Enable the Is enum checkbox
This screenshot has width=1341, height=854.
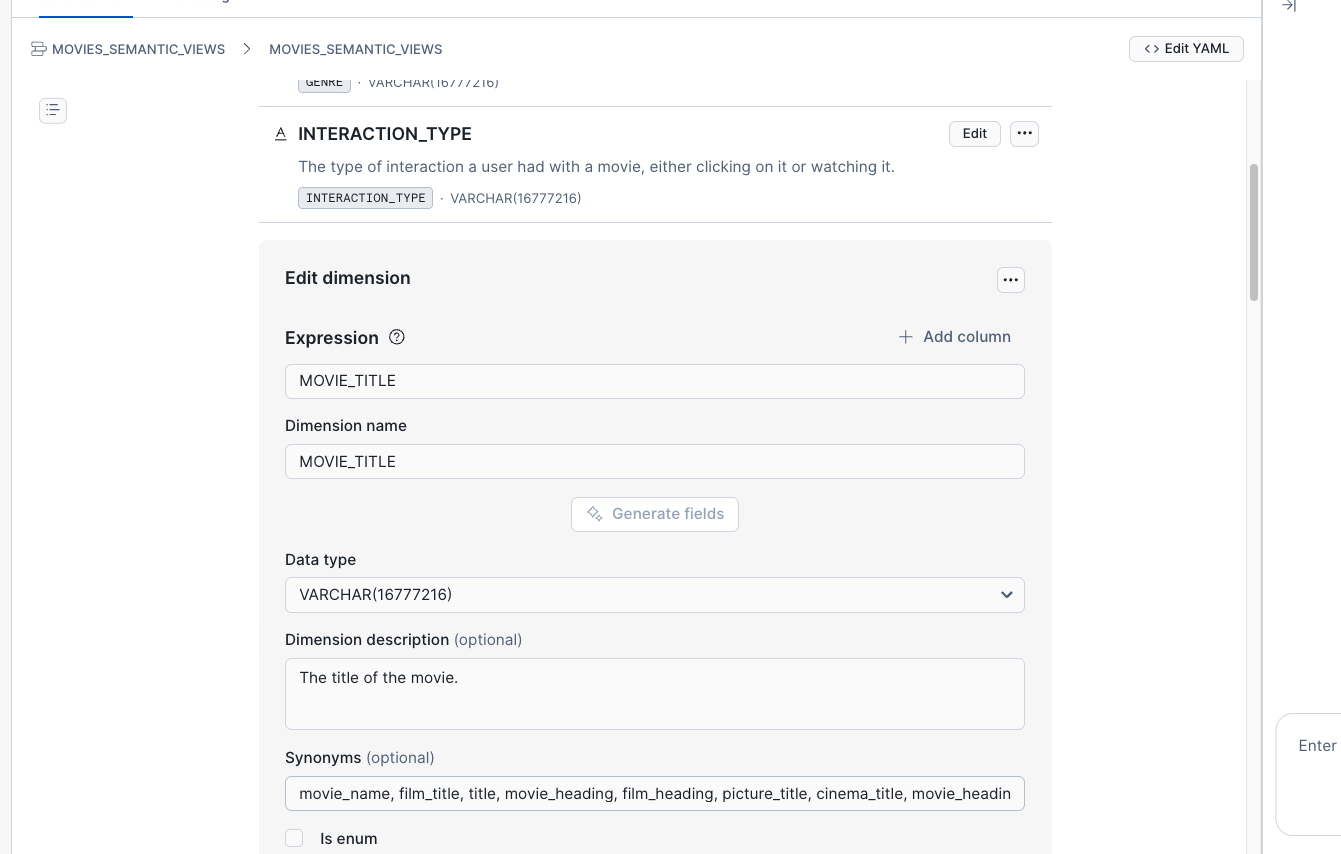[x=294, y=838]
